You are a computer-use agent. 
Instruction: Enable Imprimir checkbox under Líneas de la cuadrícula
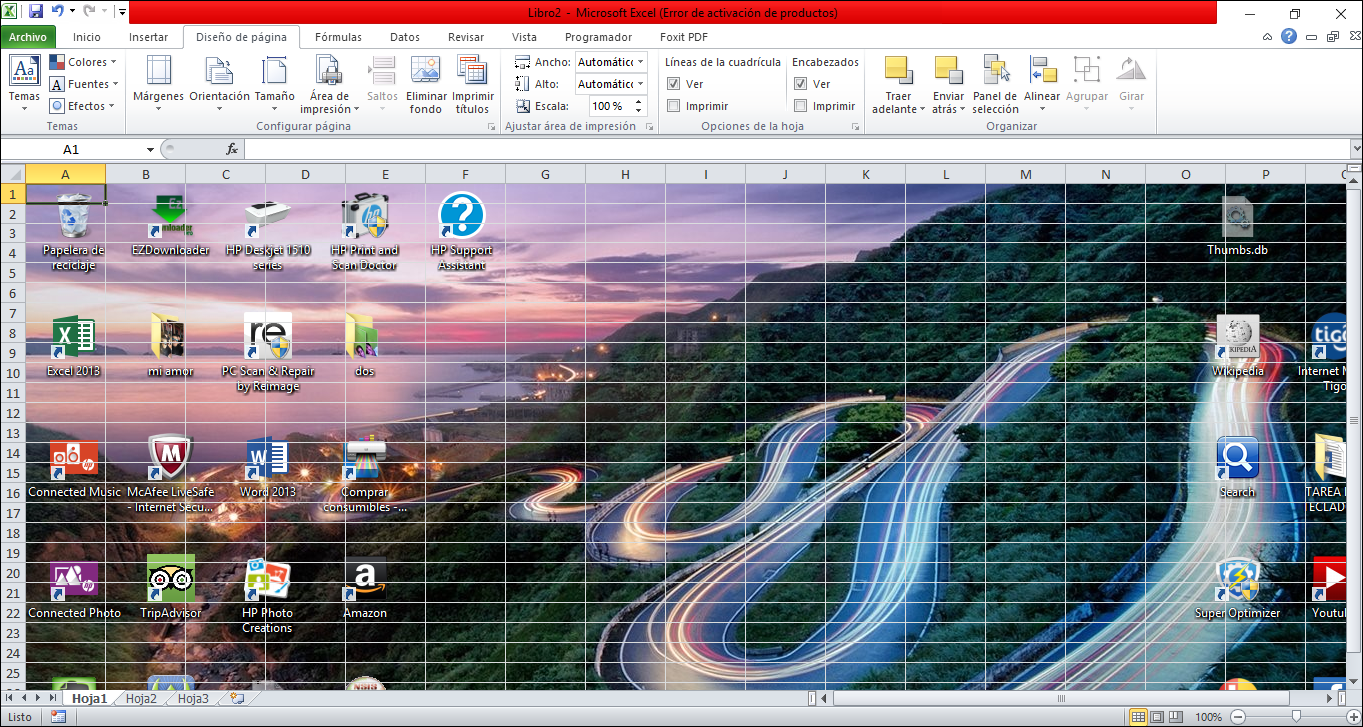click(674, 106)
